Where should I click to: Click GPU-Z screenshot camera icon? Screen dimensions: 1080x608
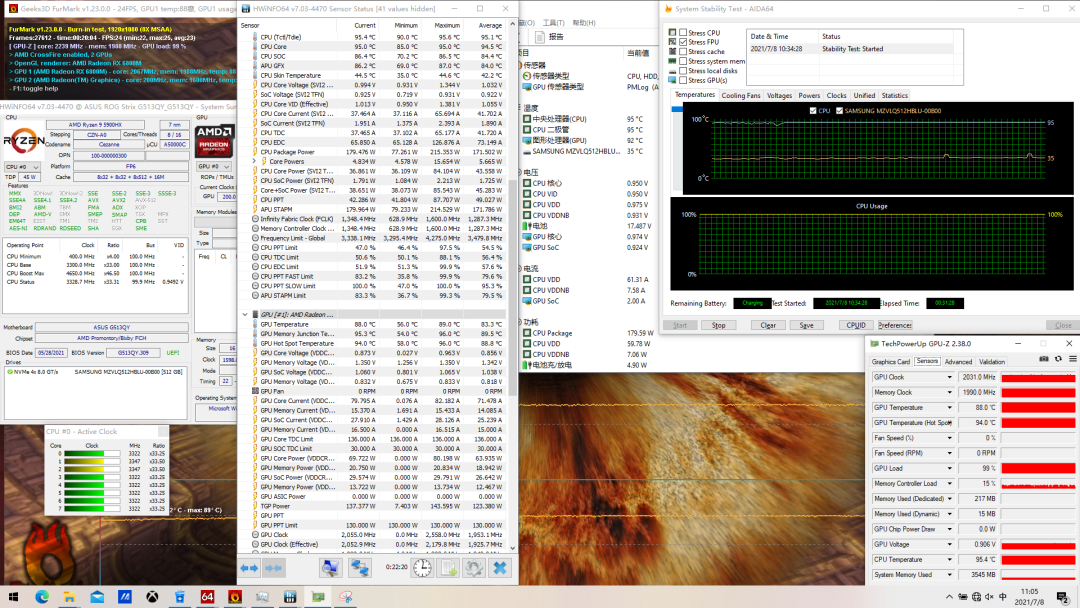[x=1043, y=361]
